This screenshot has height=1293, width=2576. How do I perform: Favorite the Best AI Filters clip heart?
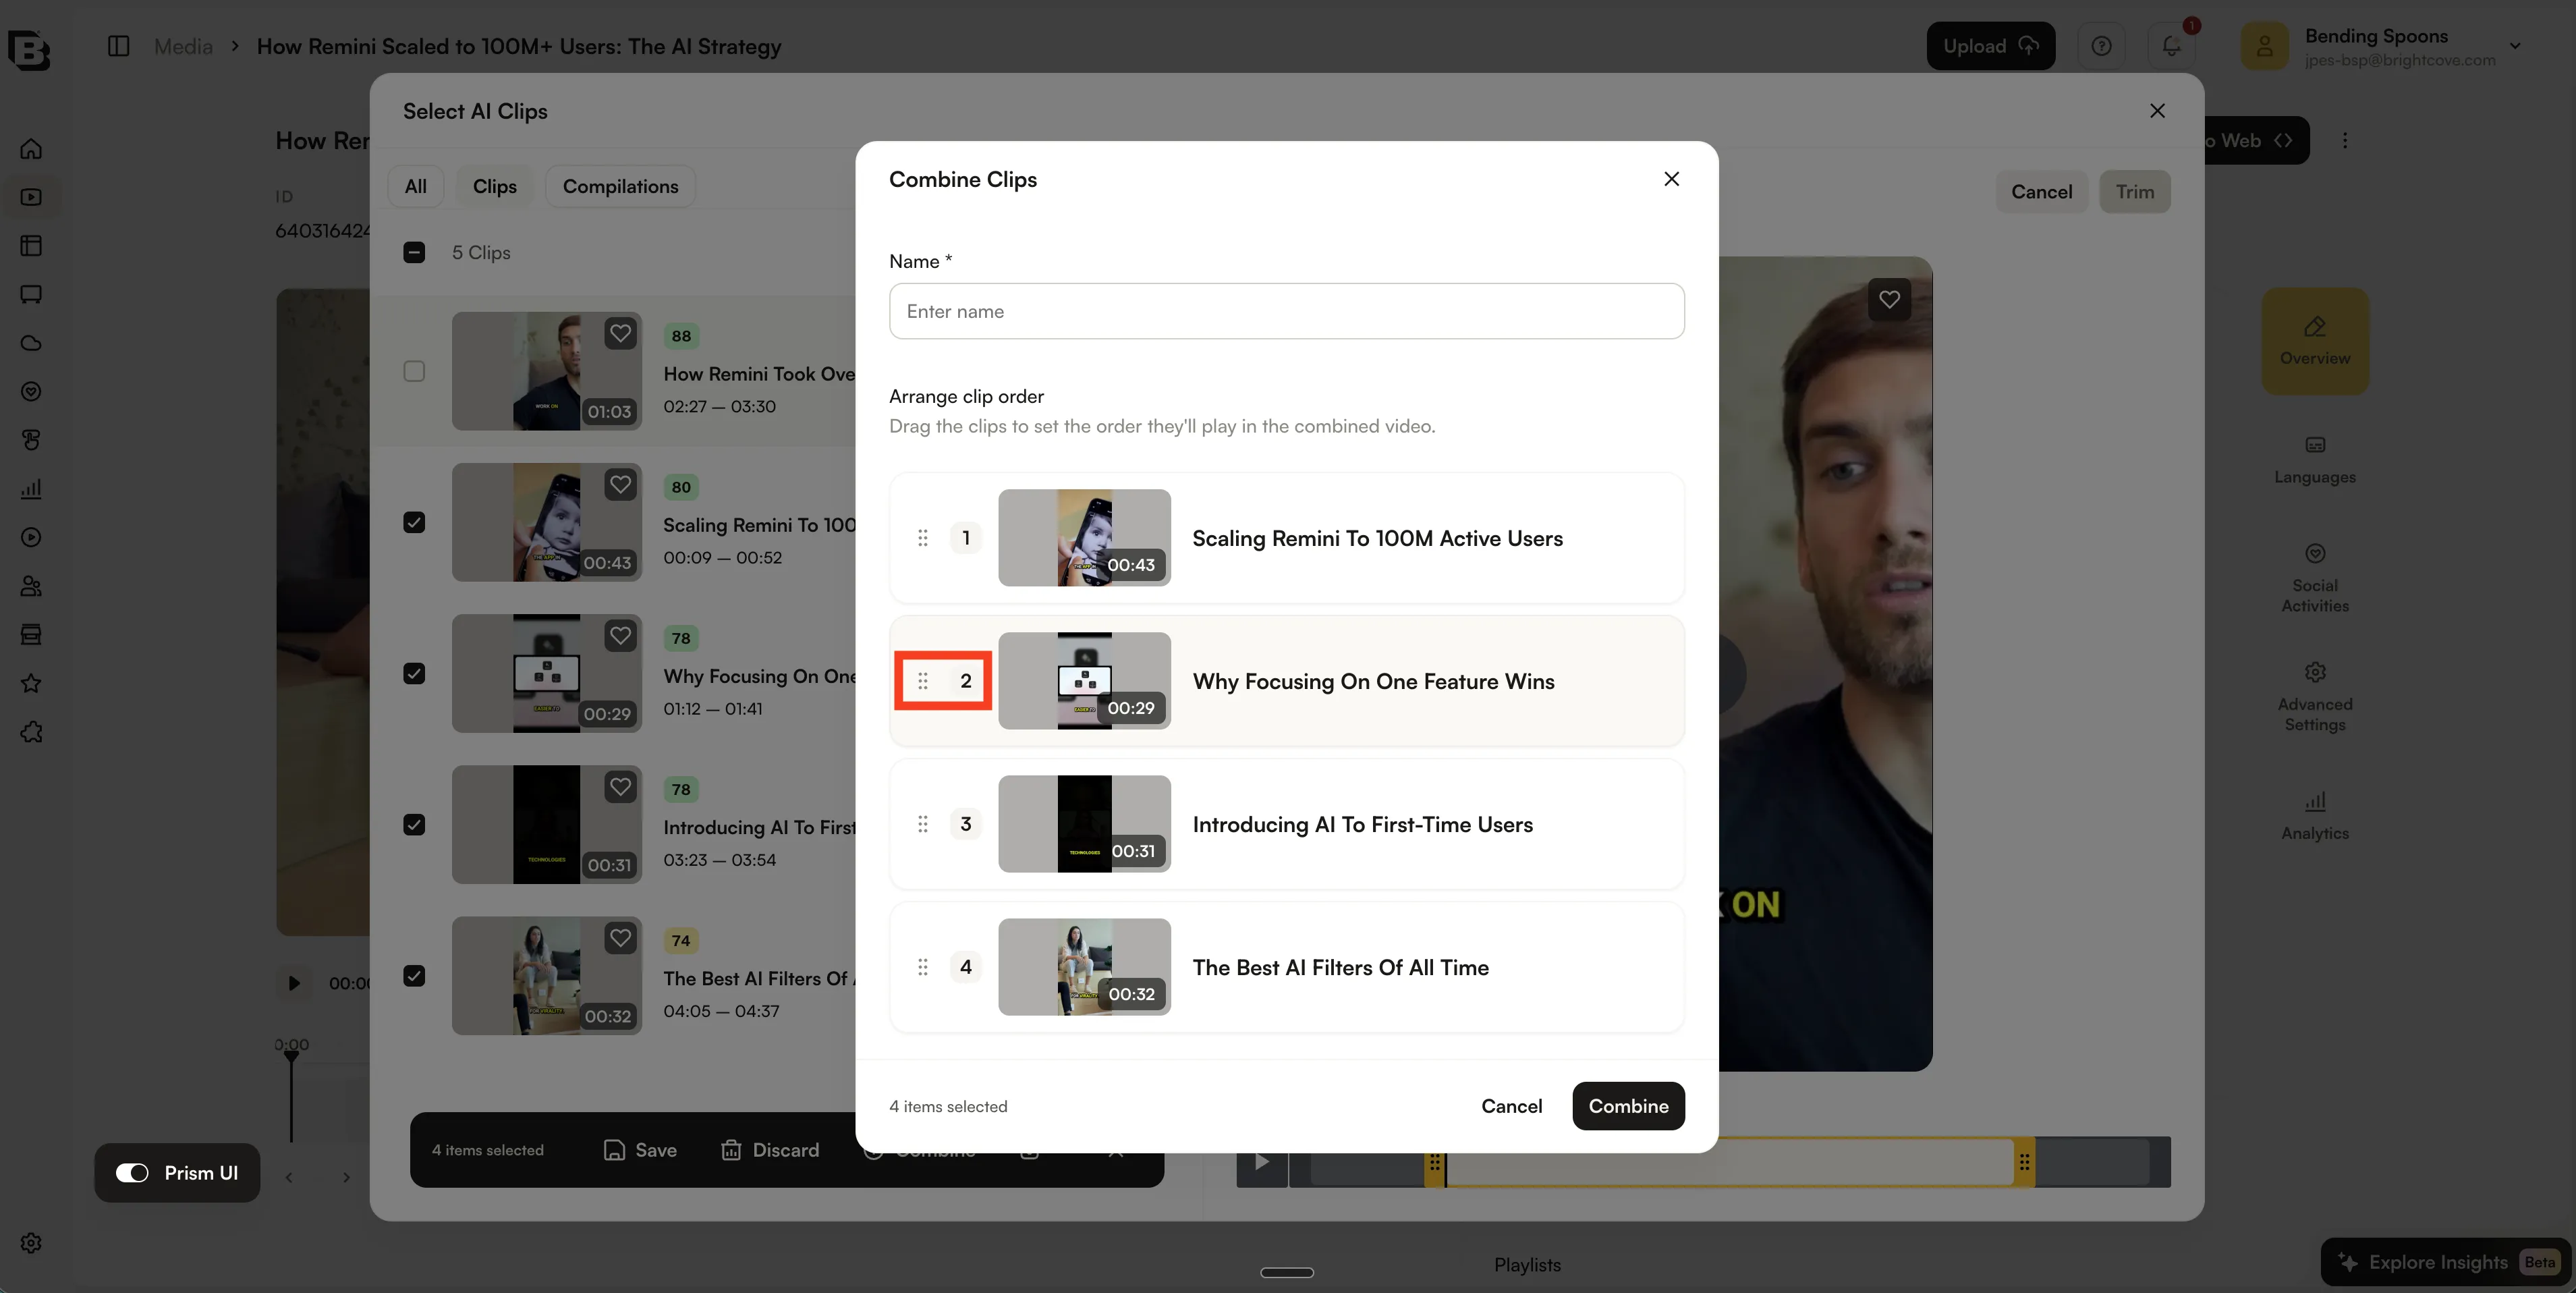(x=621, y=938)
